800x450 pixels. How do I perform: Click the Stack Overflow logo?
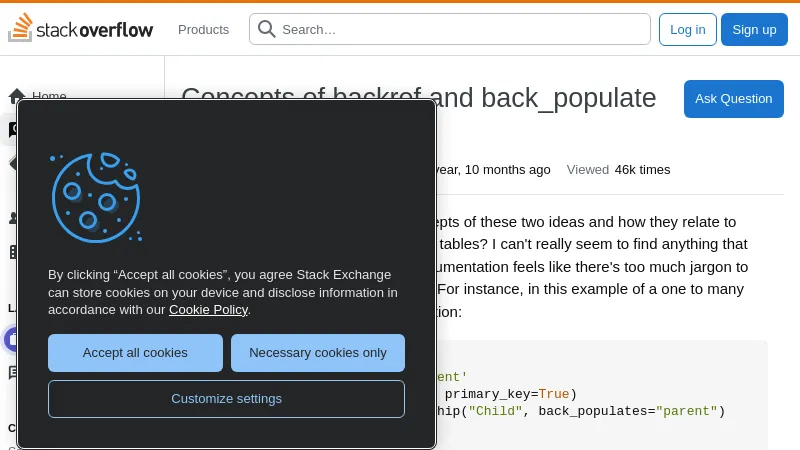pyautogui.click(x=81, y=29)
